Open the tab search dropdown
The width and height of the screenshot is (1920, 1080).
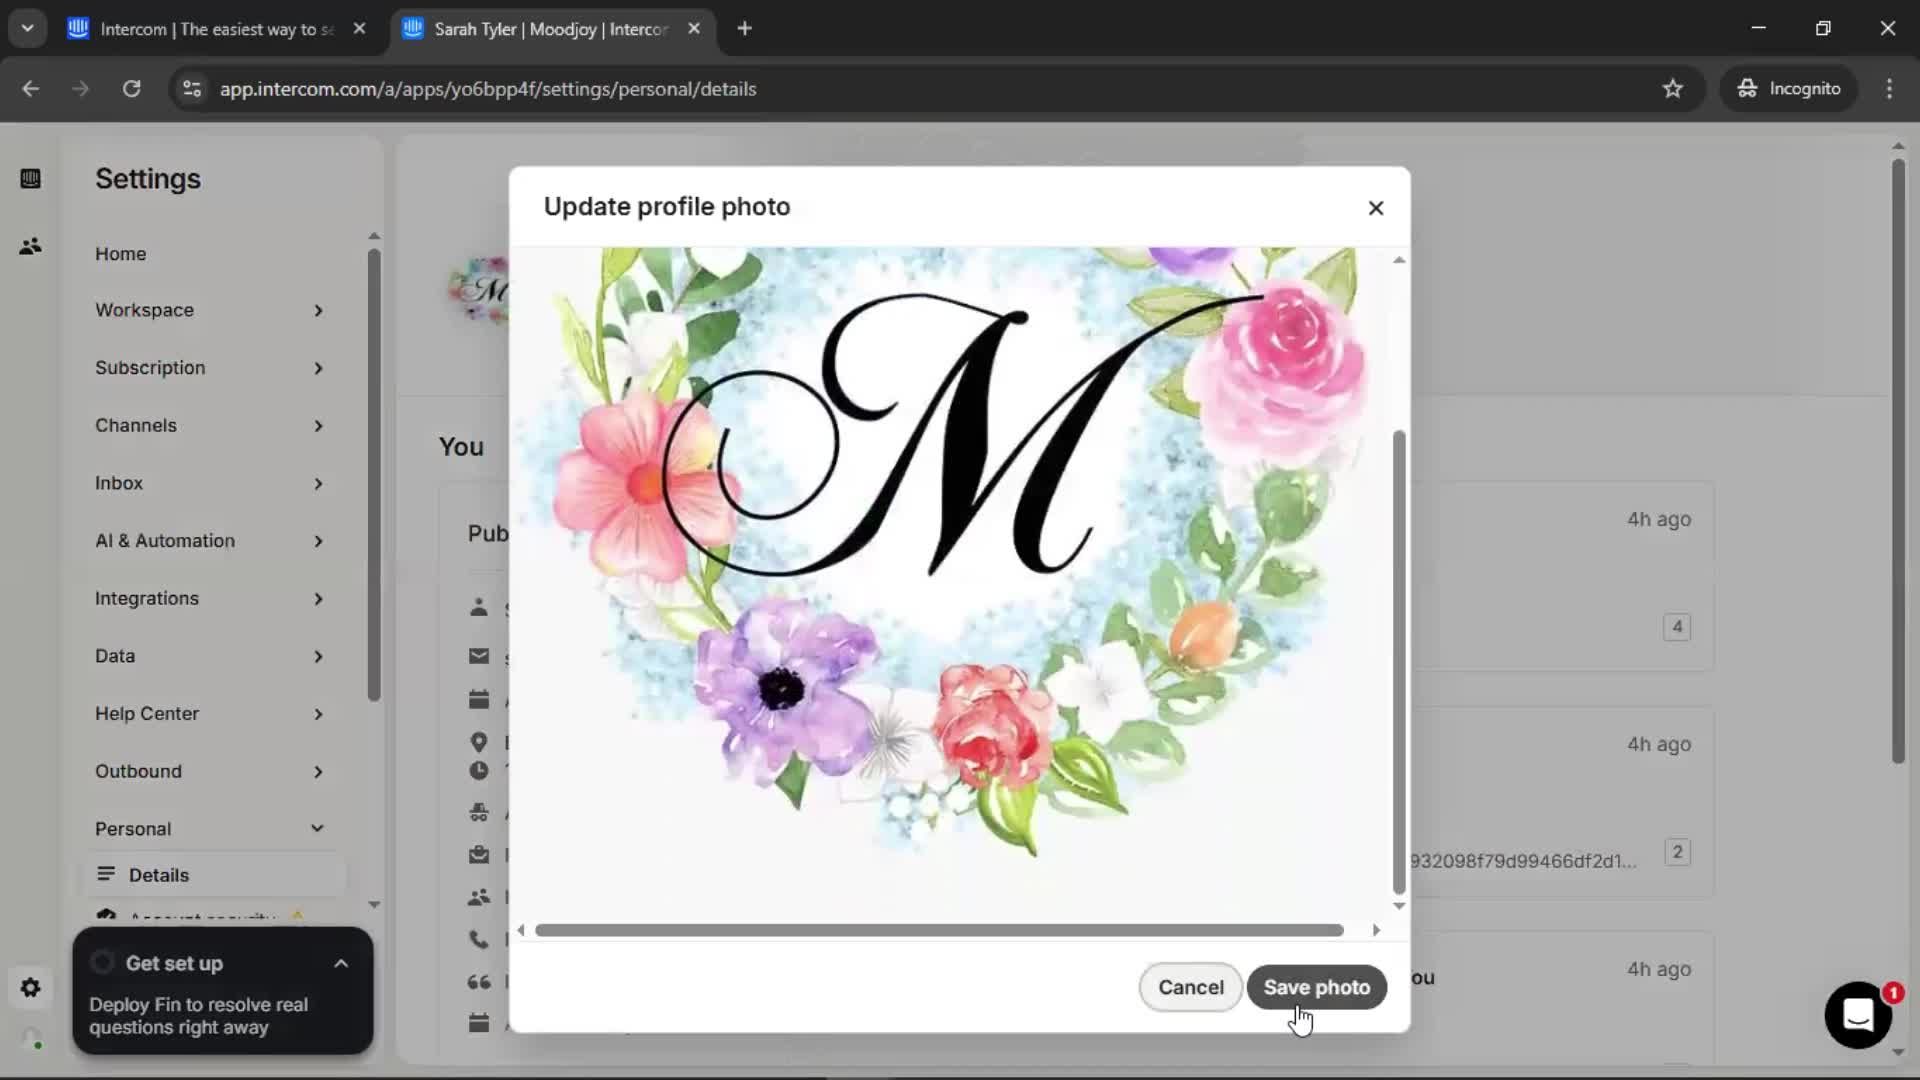(28, 29)
